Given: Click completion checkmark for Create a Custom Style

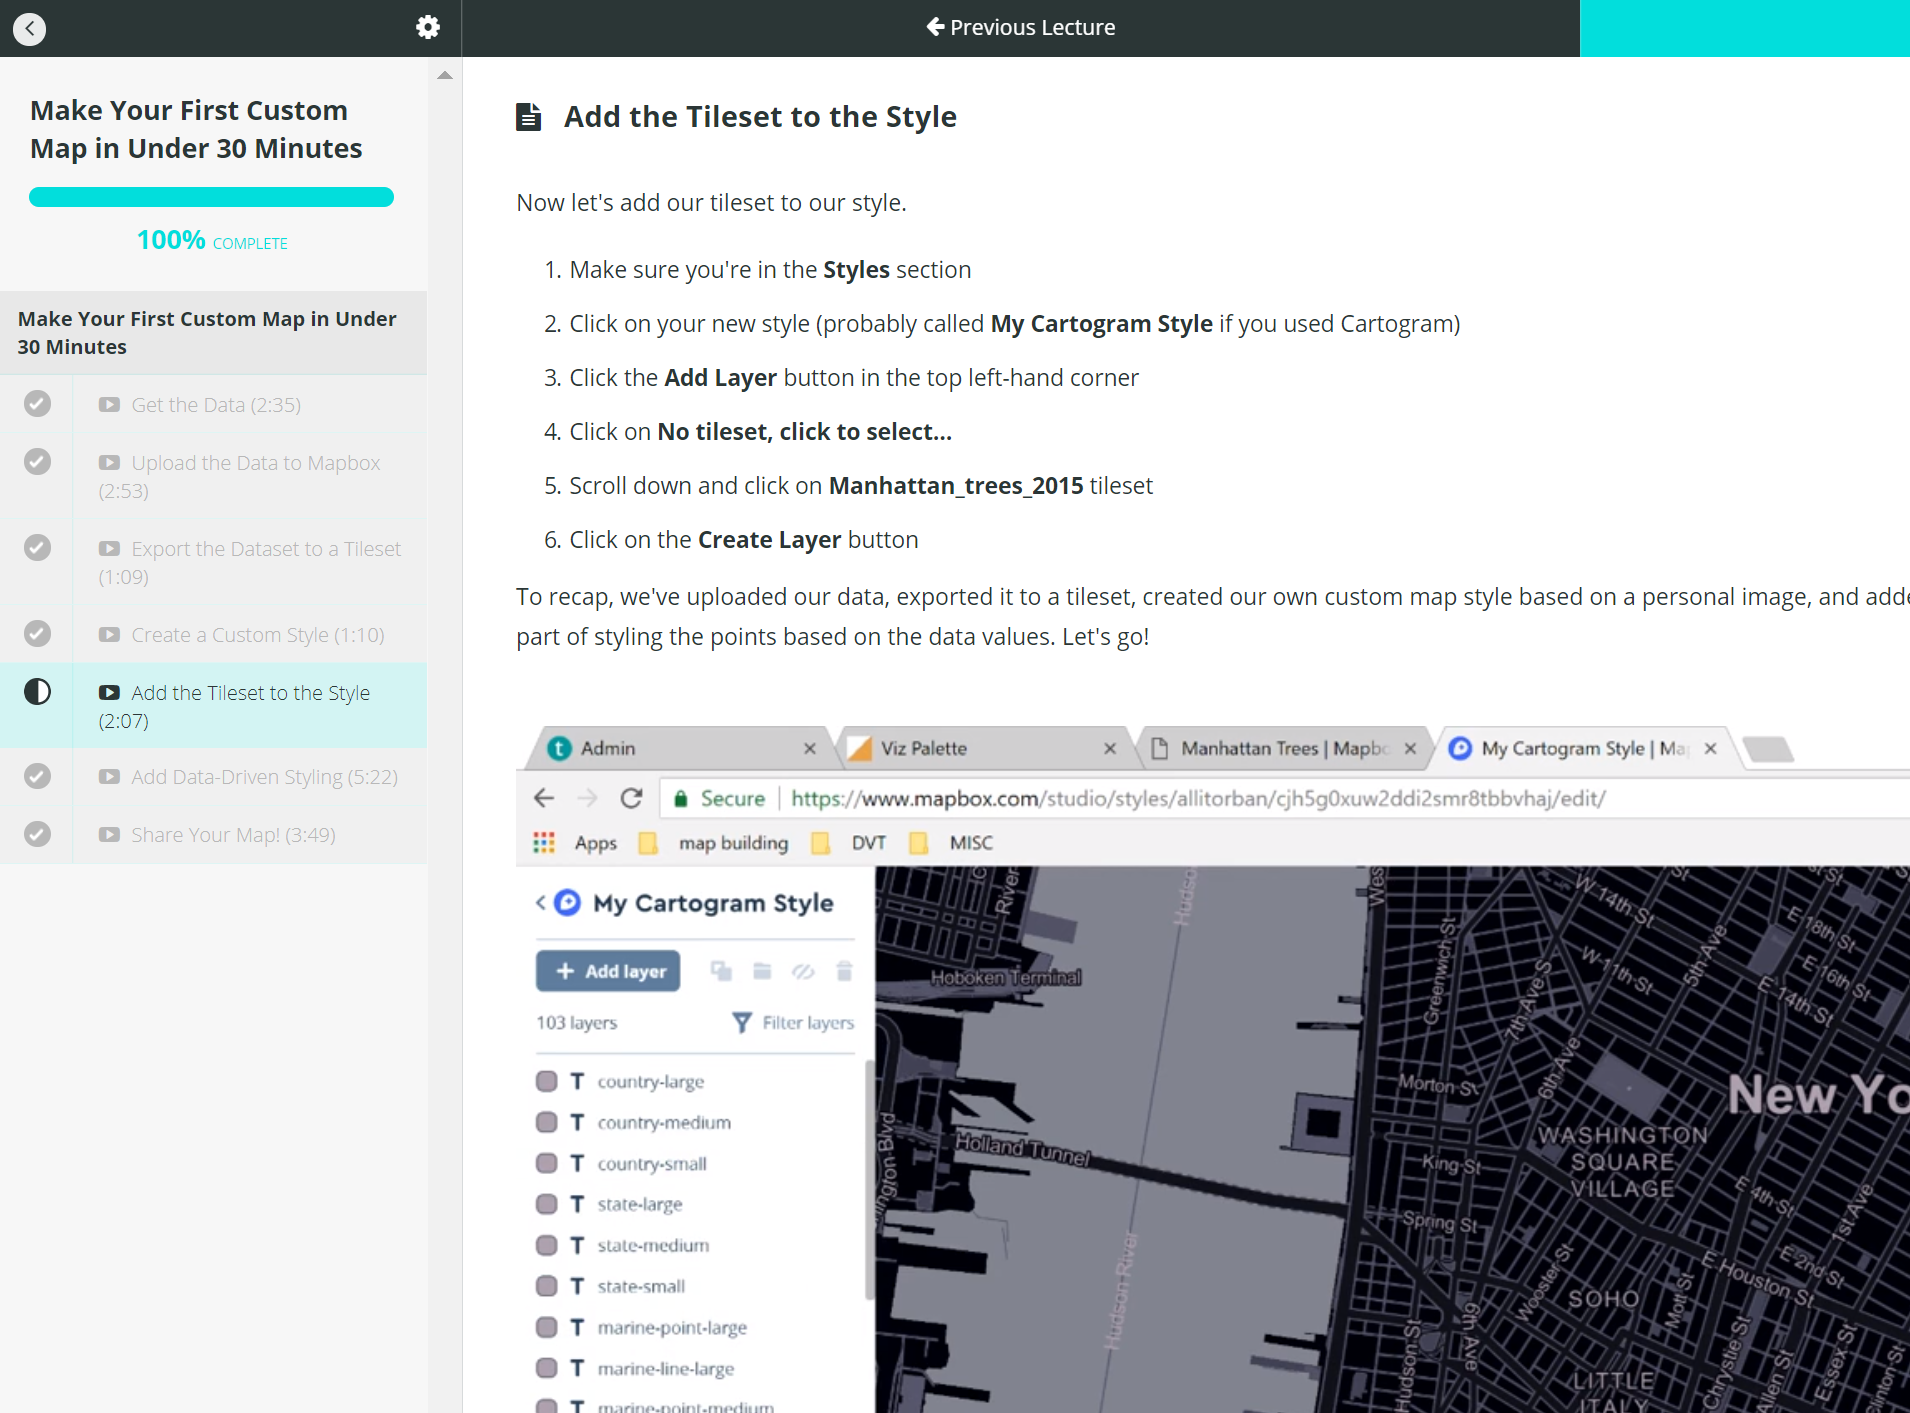Looking at the screenshot, I should coord(37,633).
